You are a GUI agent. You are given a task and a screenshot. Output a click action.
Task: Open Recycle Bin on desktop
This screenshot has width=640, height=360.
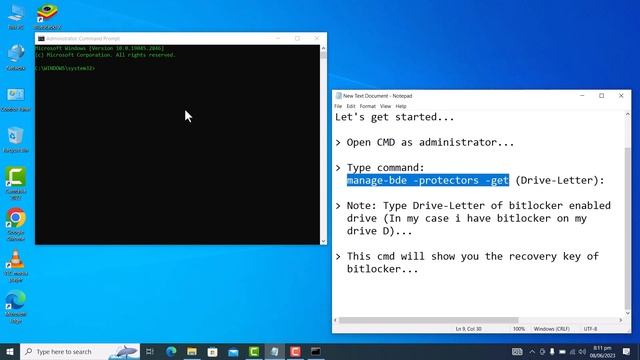click(16, 140)
